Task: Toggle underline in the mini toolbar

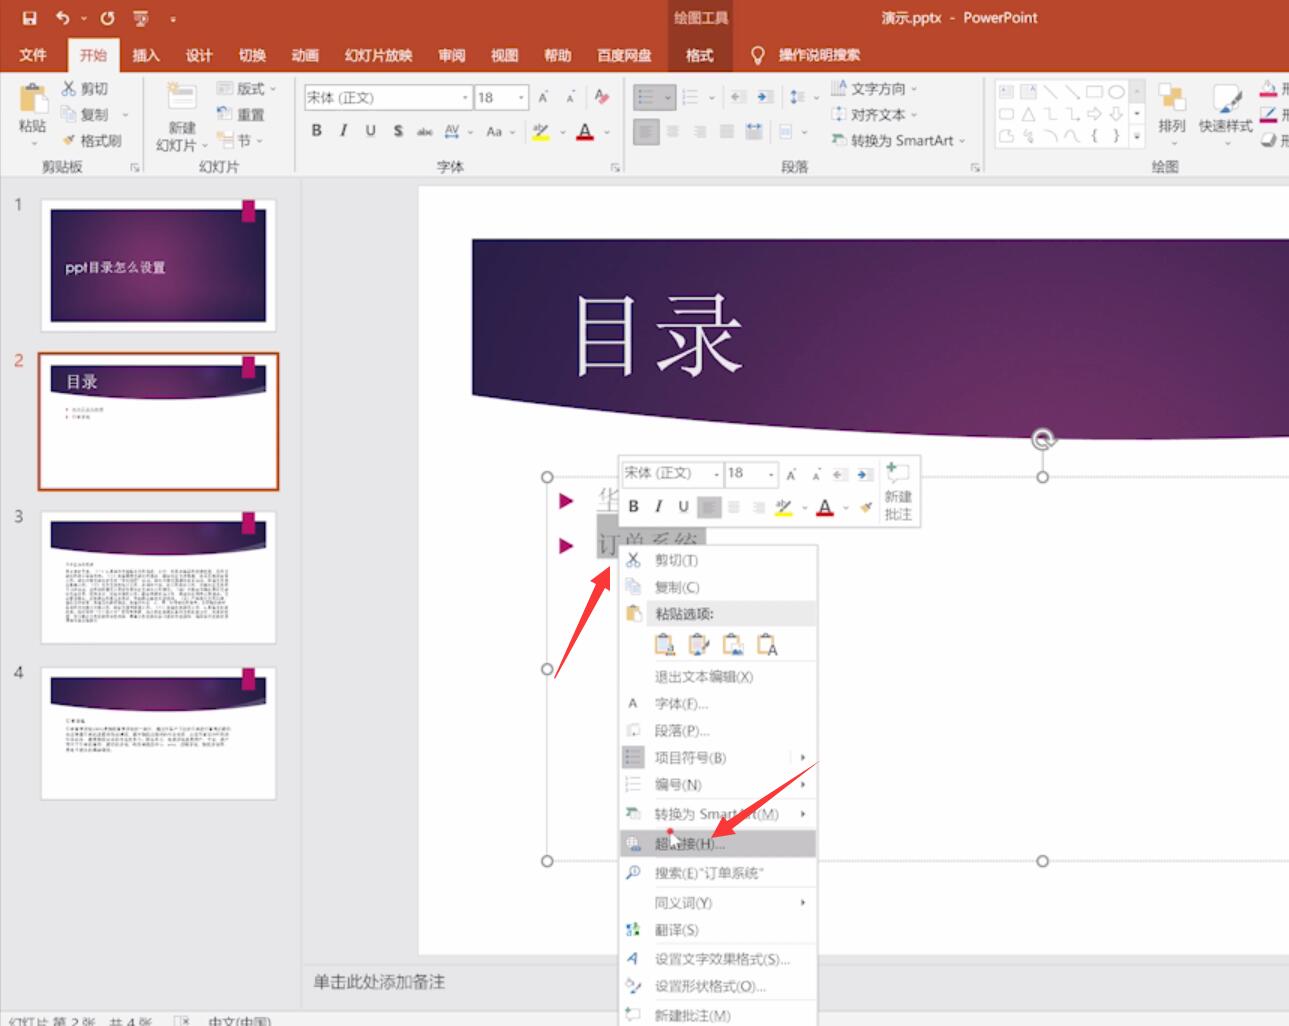Action: (683, 507)
